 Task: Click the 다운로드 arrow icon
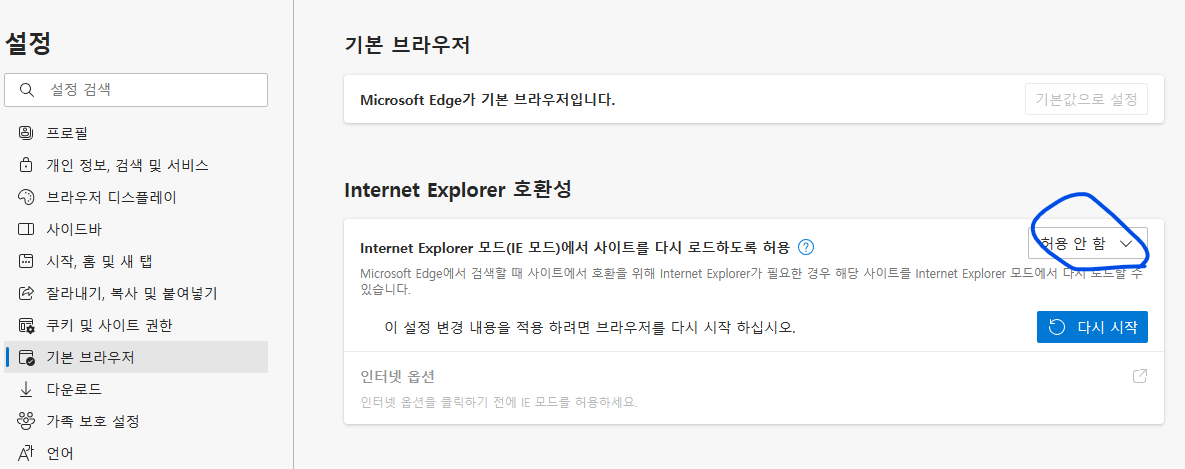26,389
